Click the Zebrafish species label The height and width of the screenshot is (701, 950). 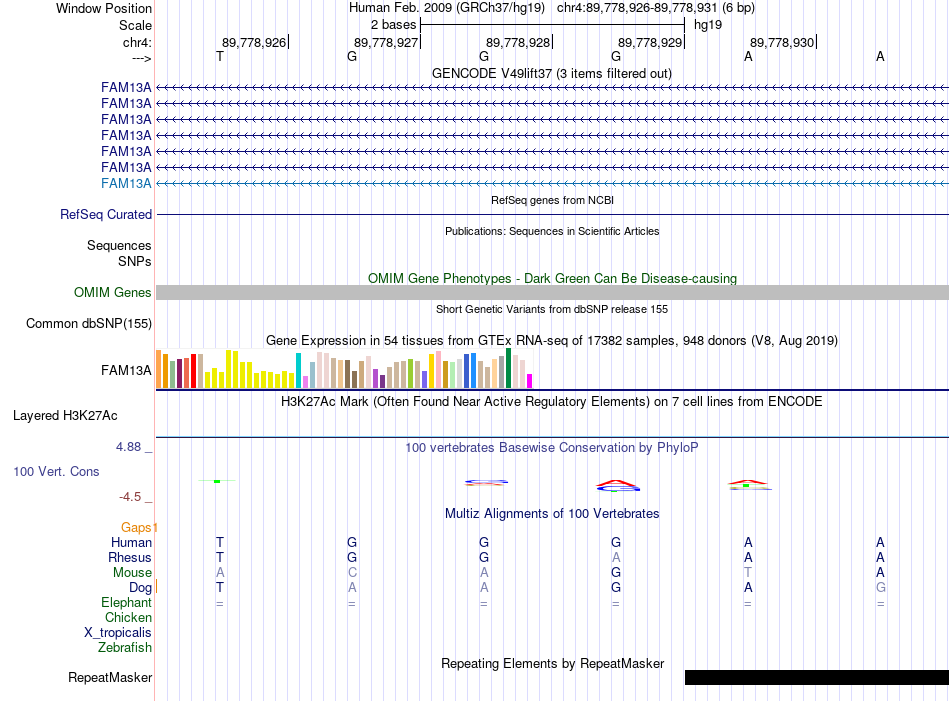(125, 648)
